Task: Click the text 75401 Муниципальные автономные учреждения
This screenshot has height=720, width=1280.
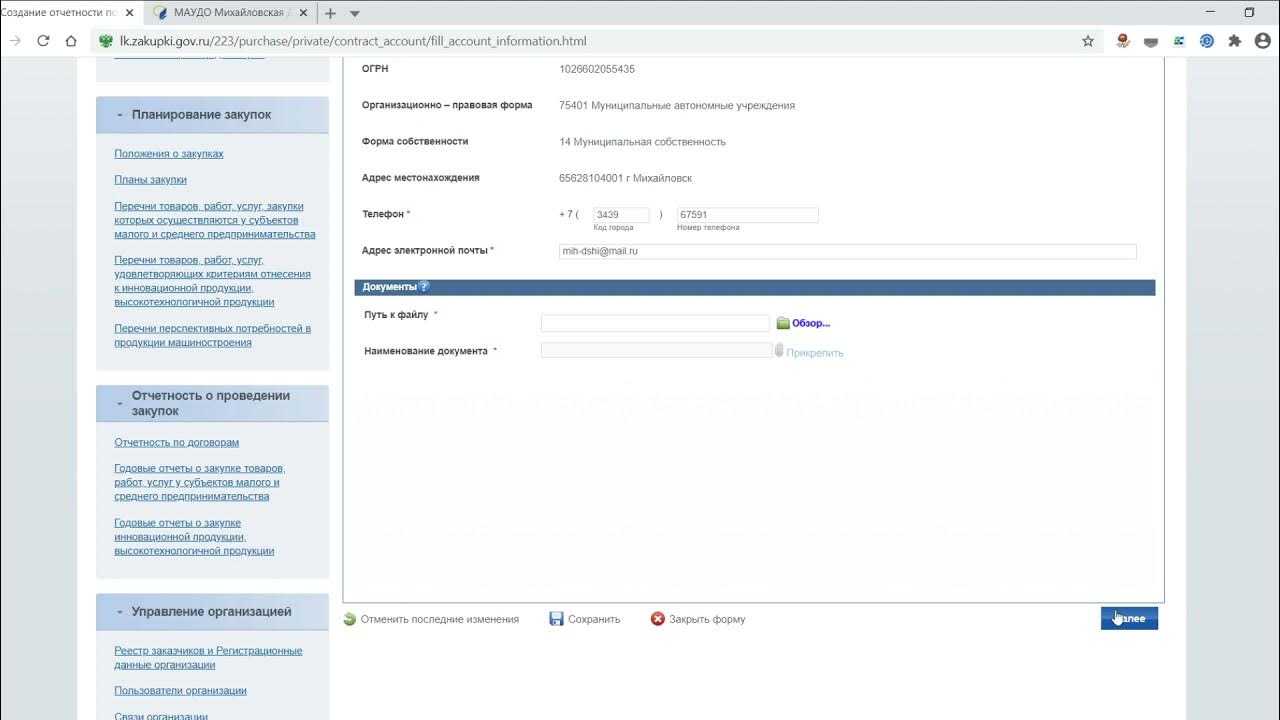Action: point(677,105)
